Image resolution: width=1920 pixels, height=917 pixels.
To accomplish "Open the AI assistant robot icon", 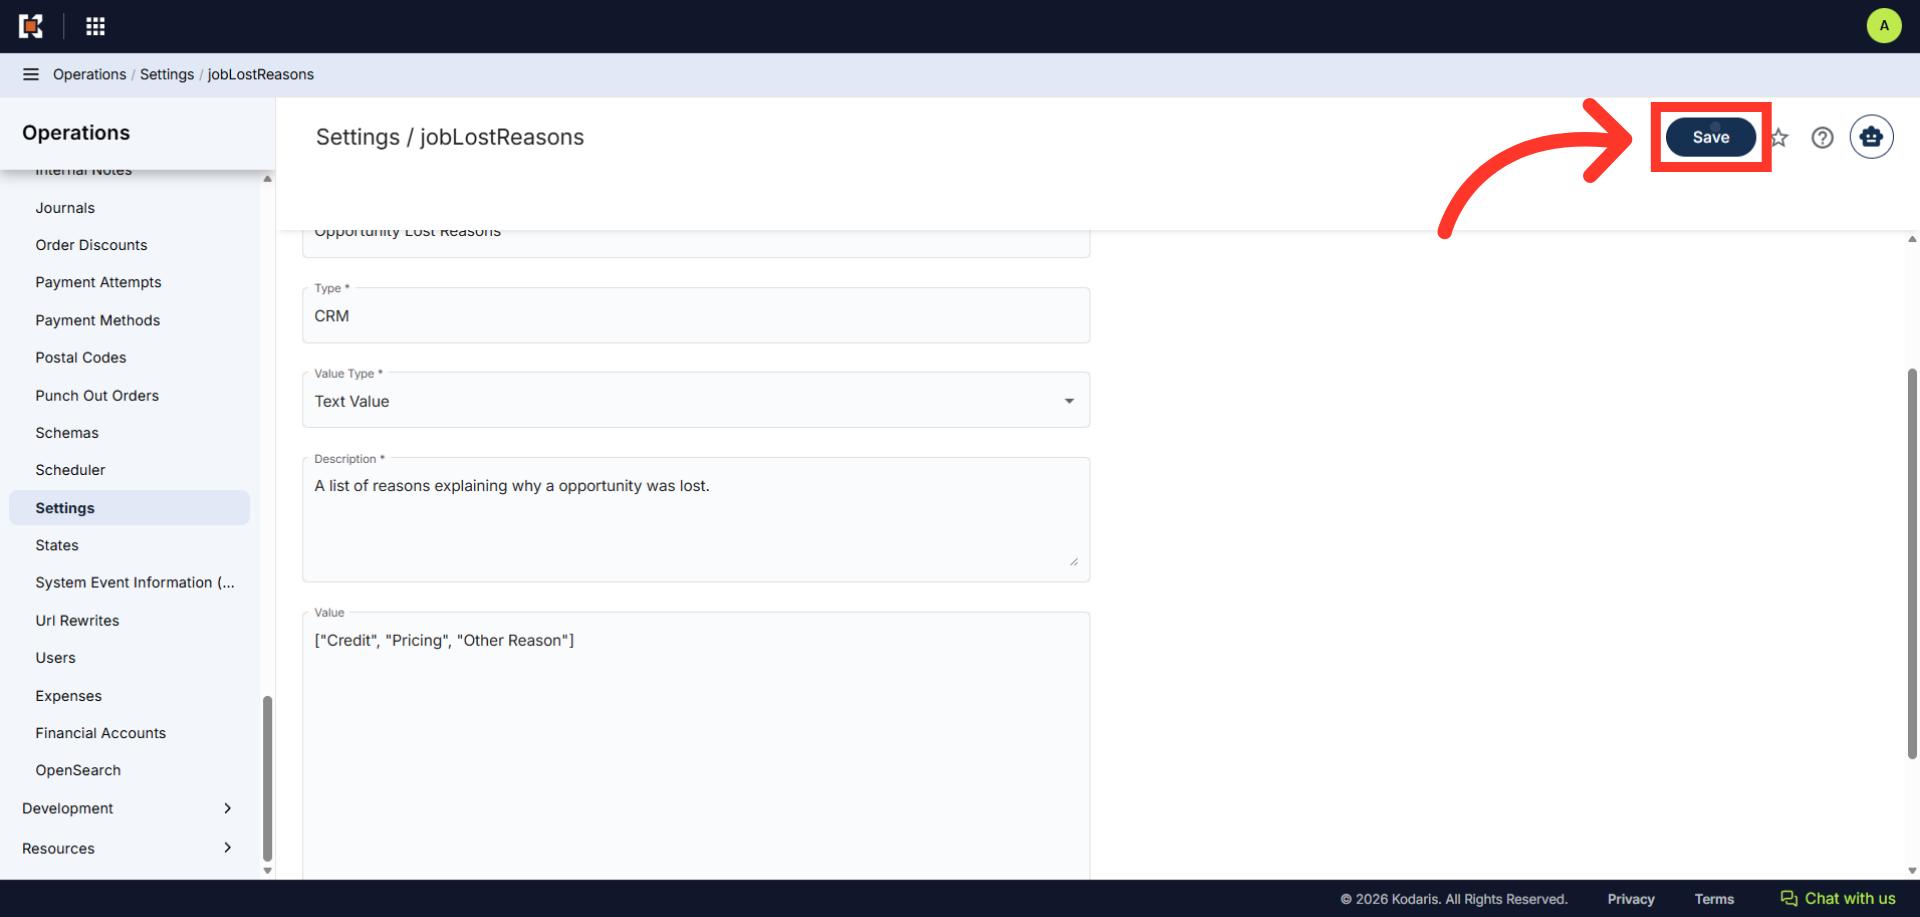I will (1871, 137).
